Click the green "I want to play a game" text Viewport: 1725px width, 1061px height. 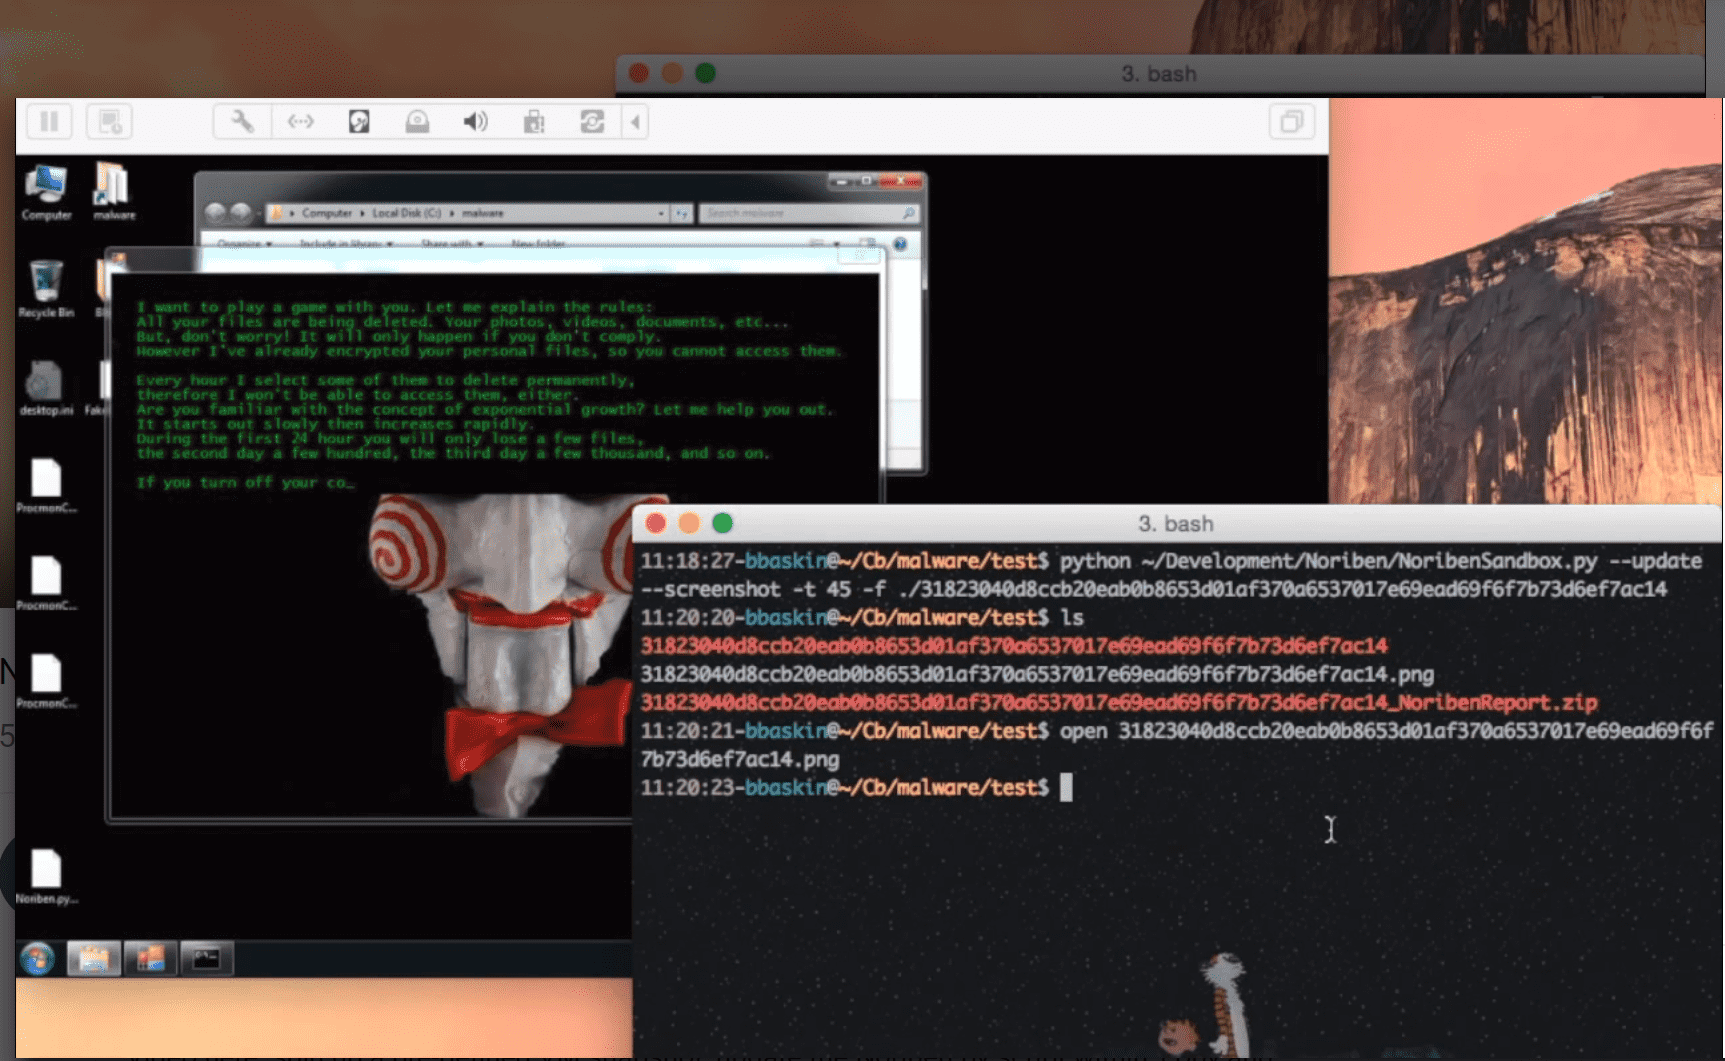click(394, 307)
